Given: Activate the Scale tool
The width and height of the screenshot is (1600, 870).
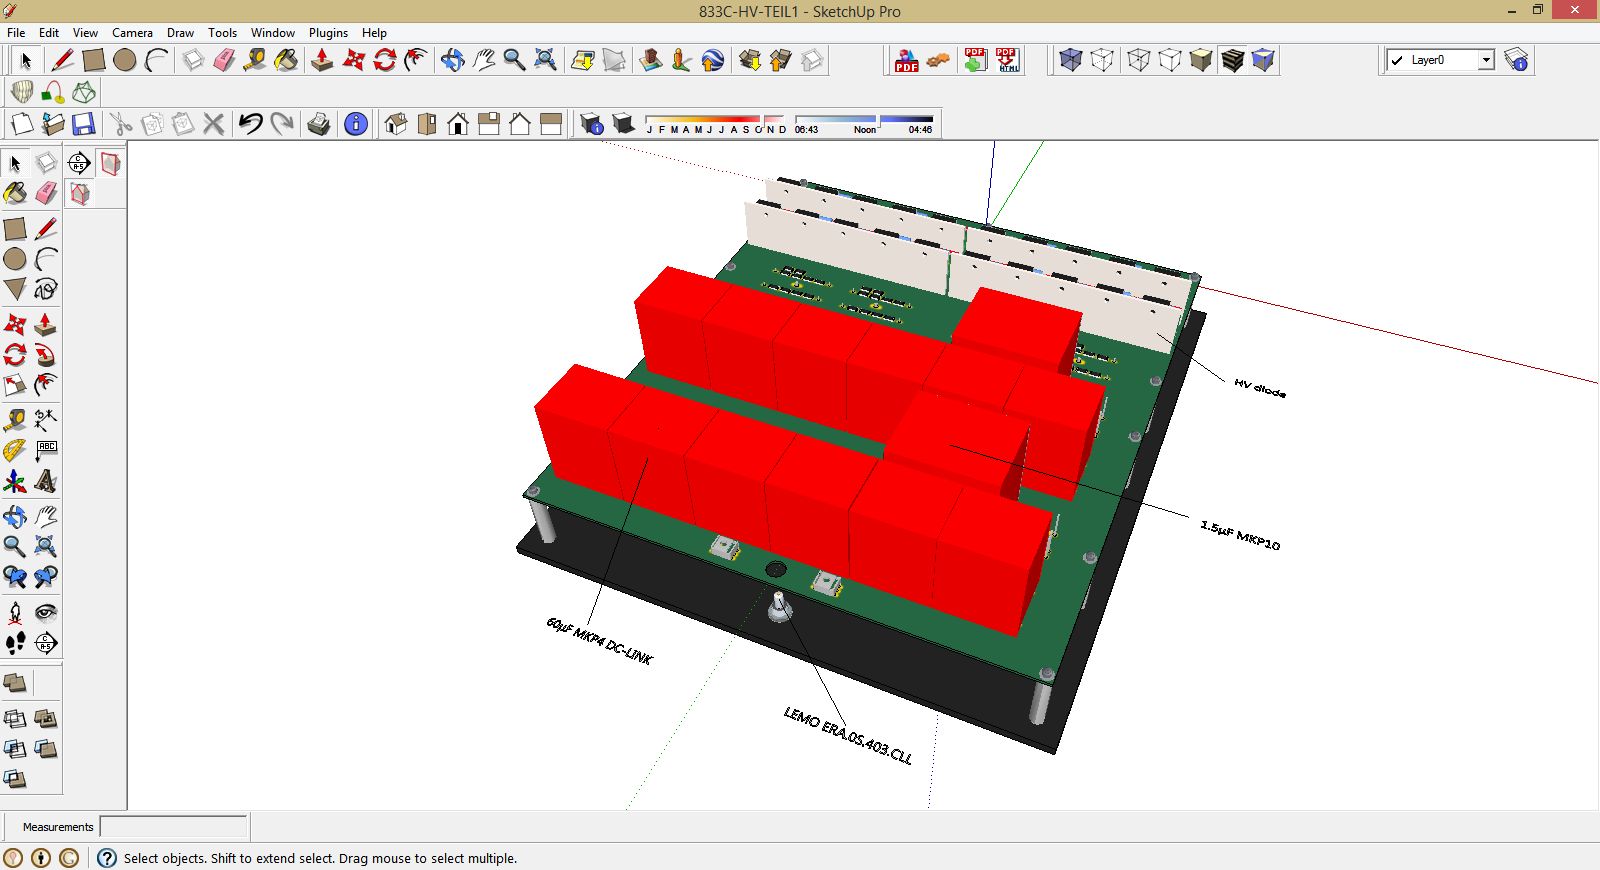Looking at the screenshot, I should click(x=15, y=386).
